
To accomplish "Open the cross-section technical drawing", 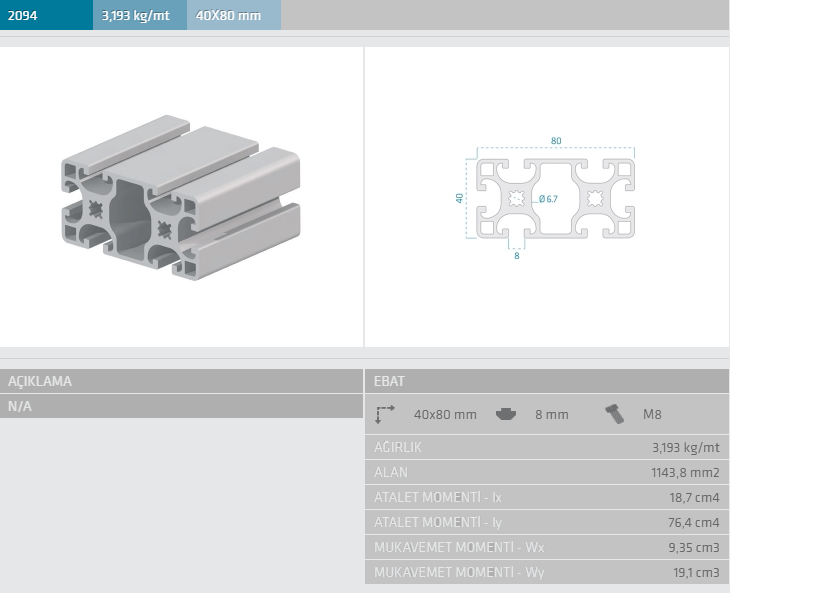I will click(554, 198).
